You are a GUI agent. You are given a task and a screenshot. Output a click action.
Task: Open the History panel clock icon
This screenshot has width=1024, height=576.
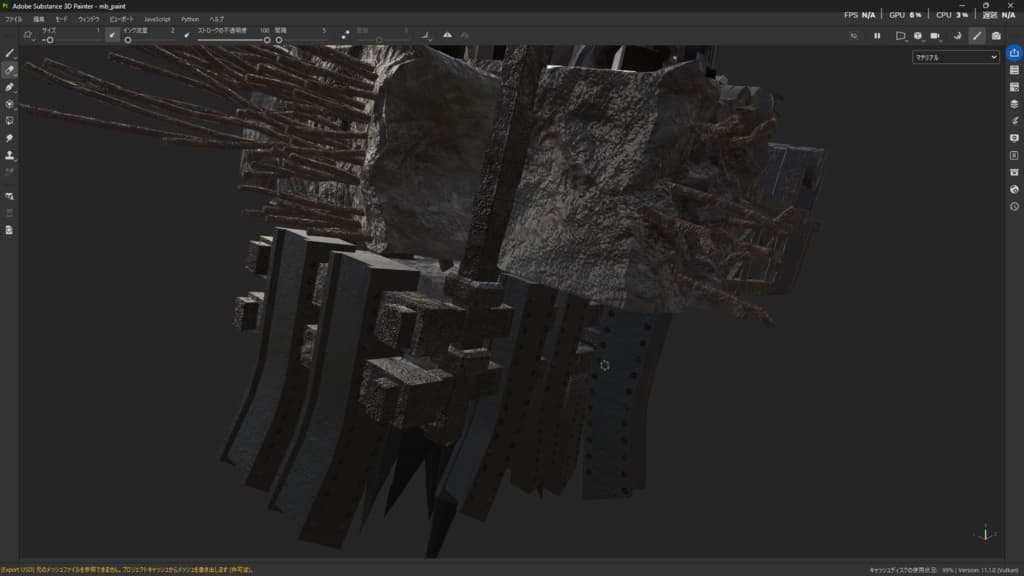[1014, 206]
